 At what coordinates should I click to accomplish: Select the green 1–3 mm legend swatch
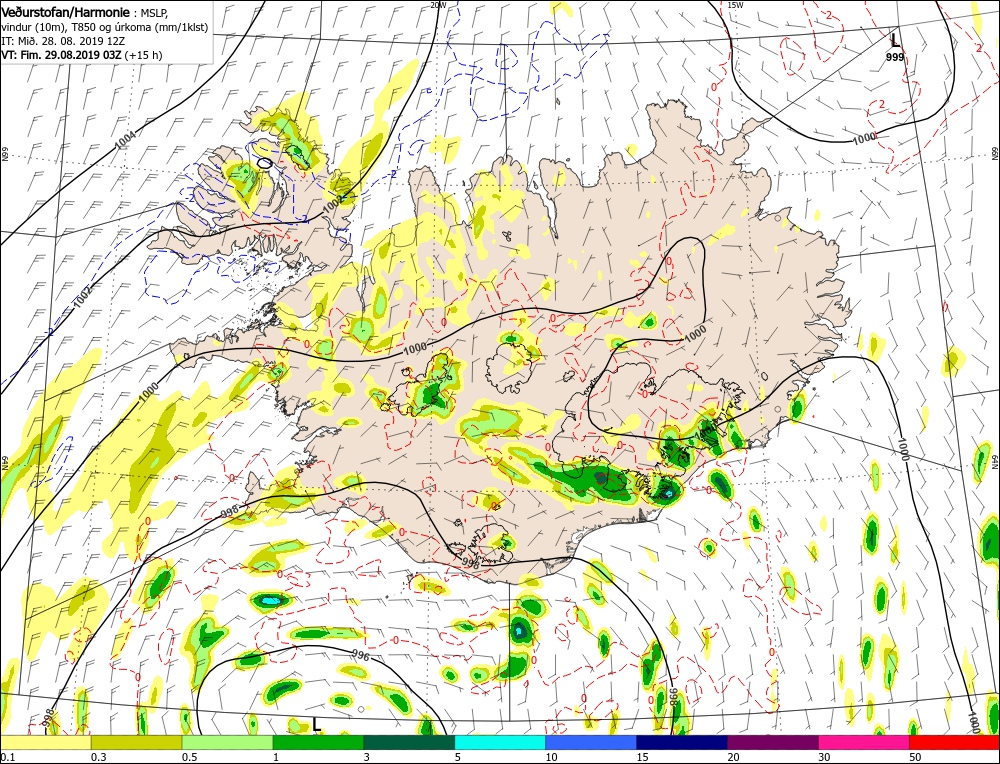[x=318, y=742]
